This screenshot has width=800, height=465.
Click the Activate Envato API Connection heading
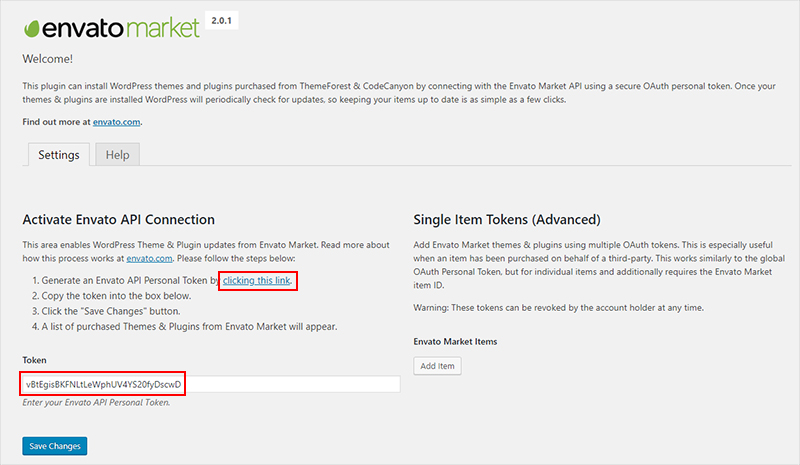pos(118,219)
